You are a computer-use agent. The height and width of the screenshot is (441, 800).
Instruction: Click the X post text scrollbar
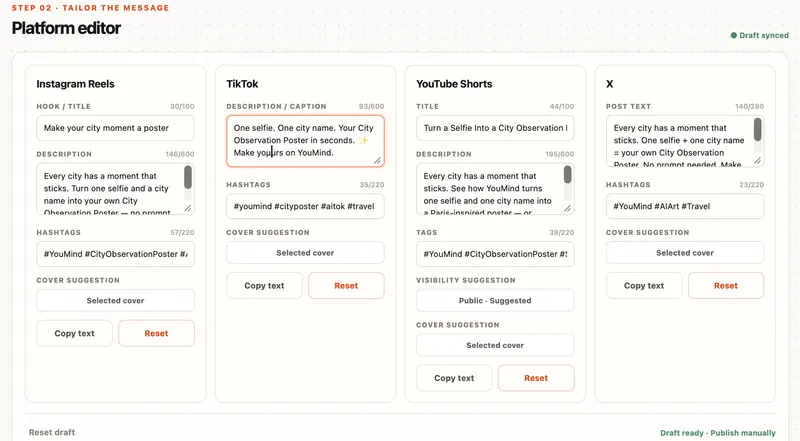(757, 135)
